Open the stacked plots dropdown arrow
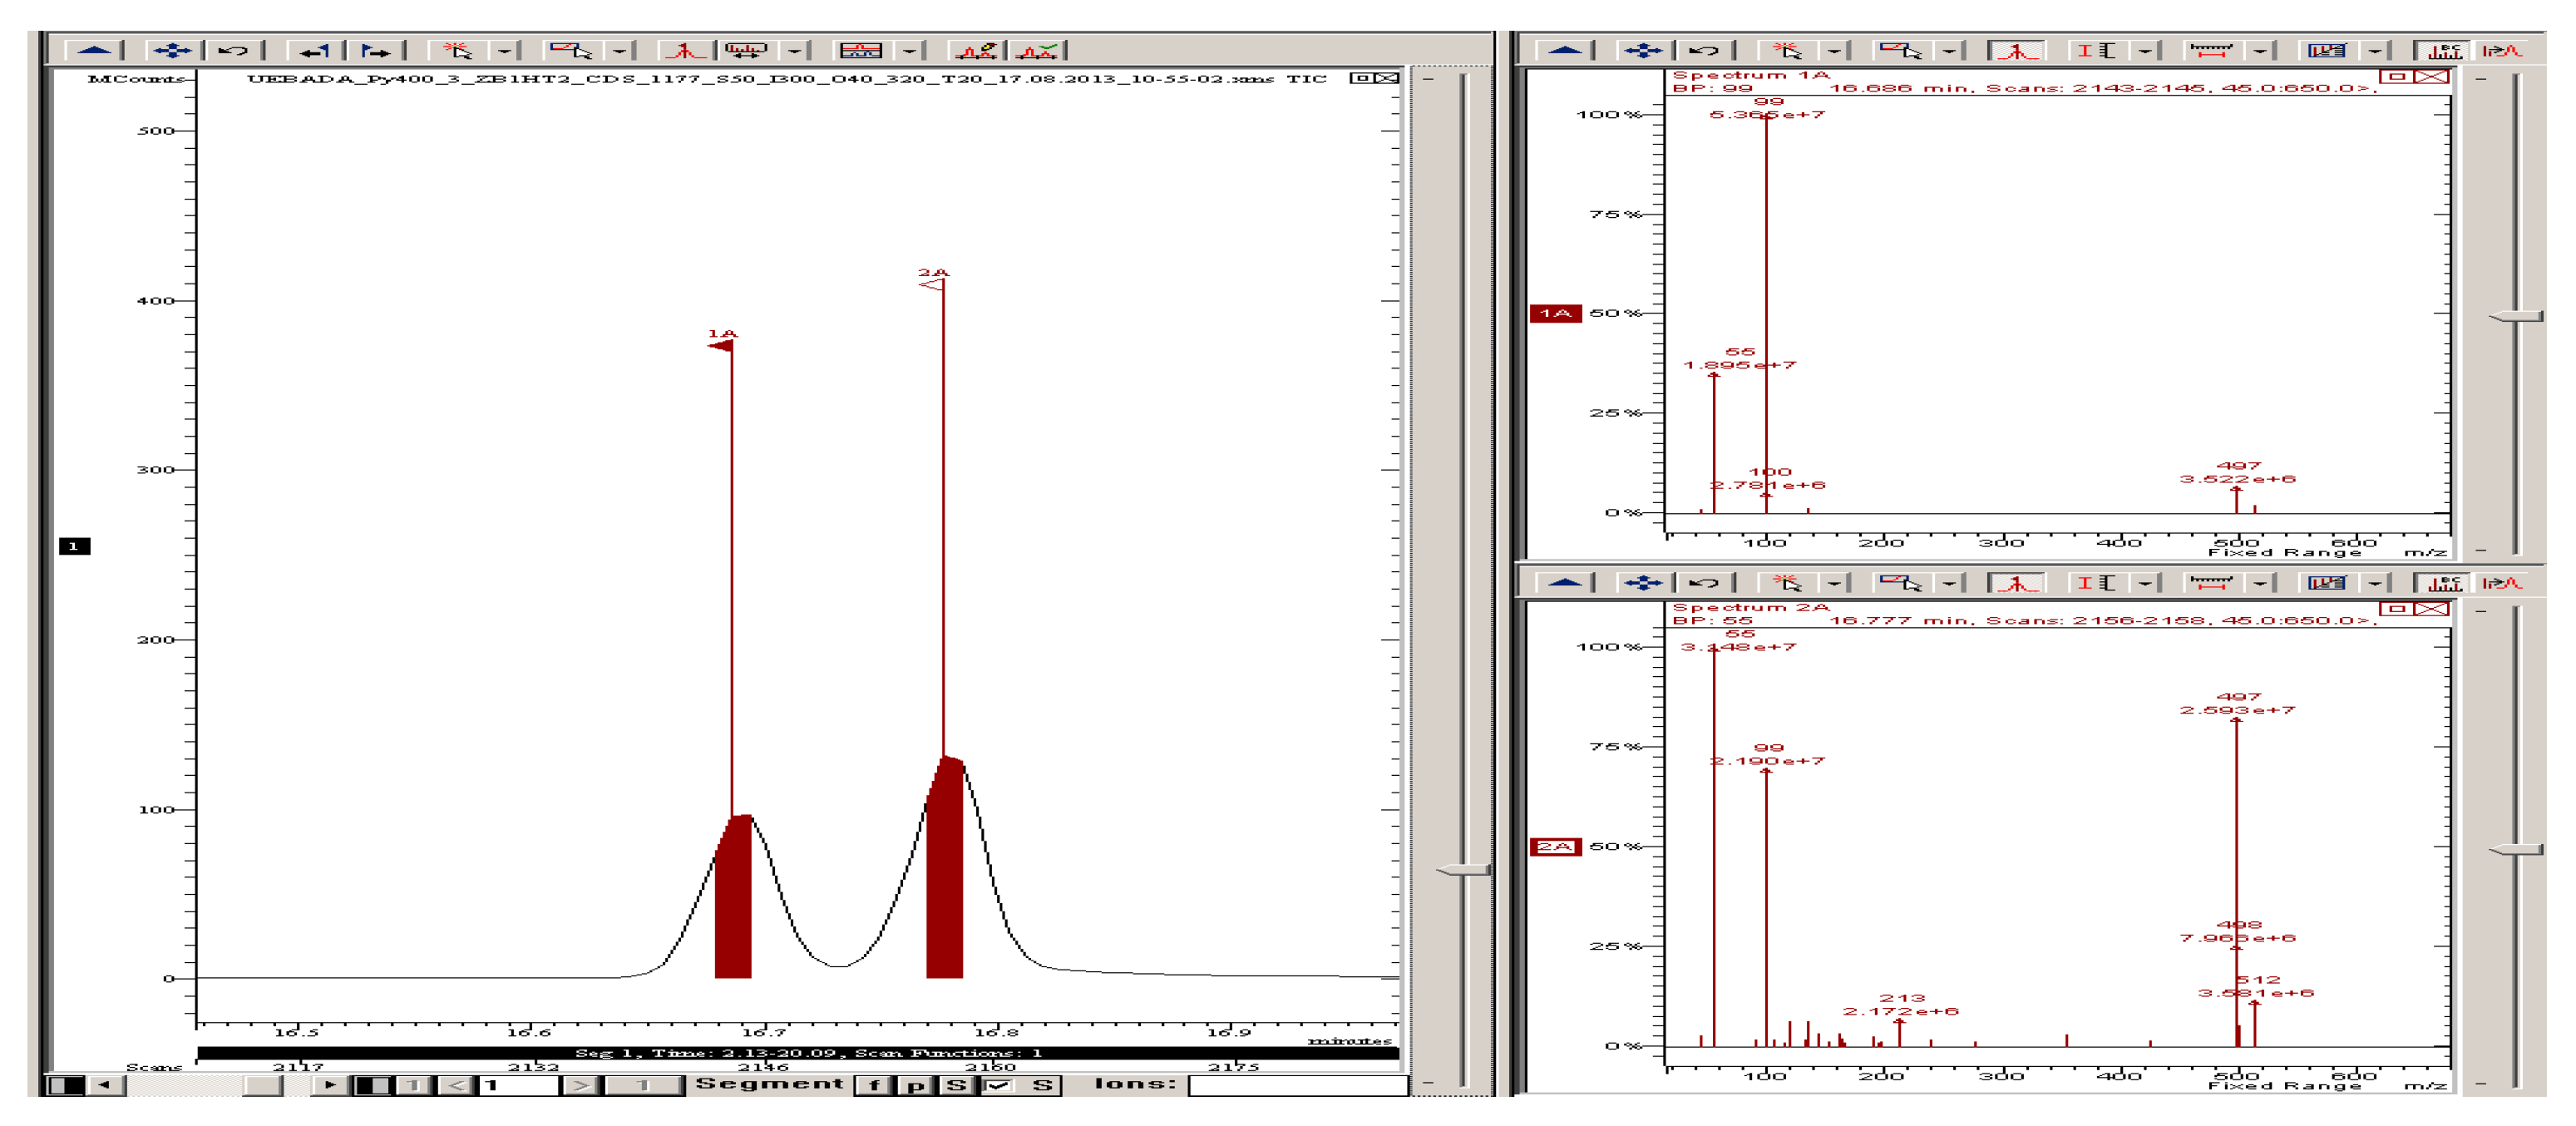The height and width of the screenshot is (1126, 2576). tap(909, 50)
